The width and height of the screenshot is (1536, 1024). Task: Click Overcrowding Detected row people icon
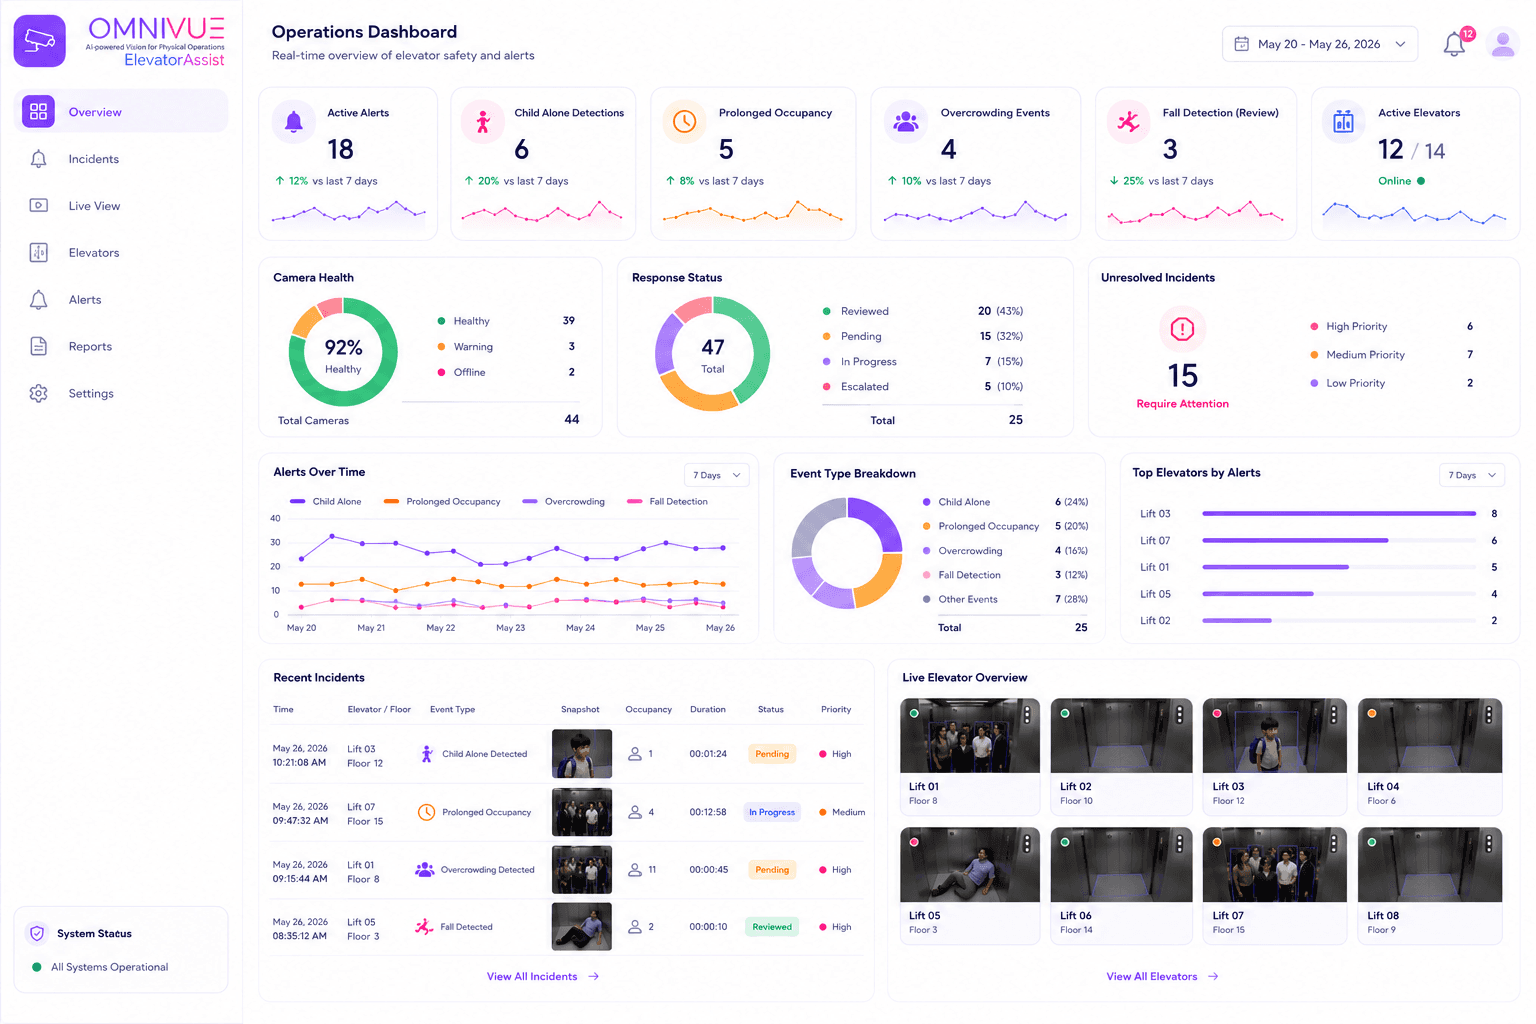424,869
